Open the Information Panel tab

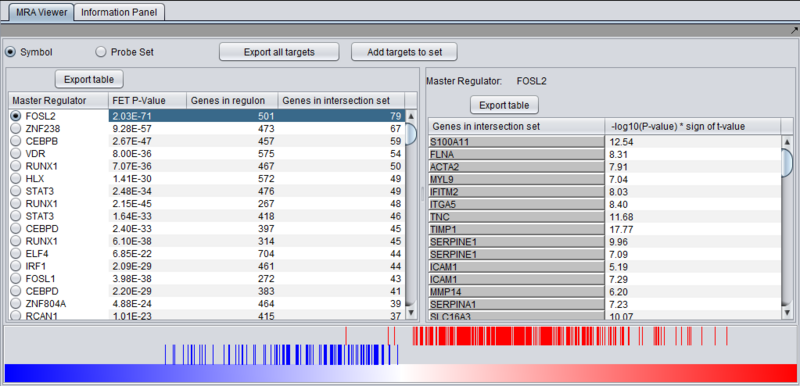click(x=119, y=12)
